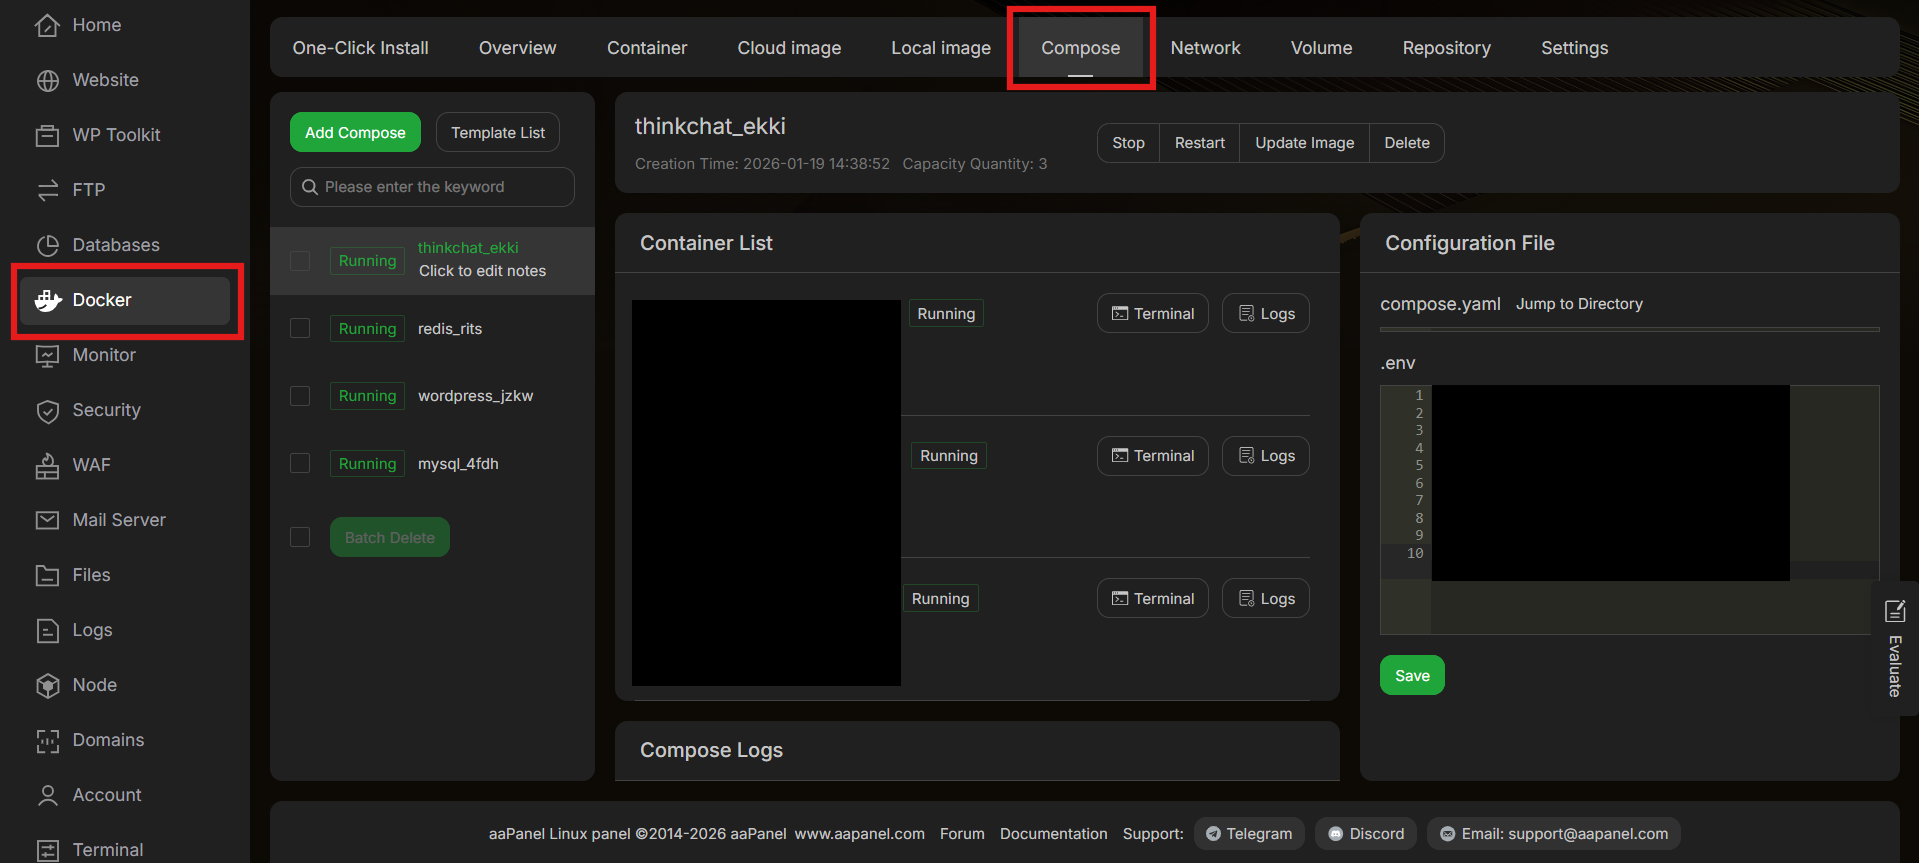This screenshot has width=1919, height=863.
Task: Switch to the One-Click Install tab
Action: click(360, 48)
